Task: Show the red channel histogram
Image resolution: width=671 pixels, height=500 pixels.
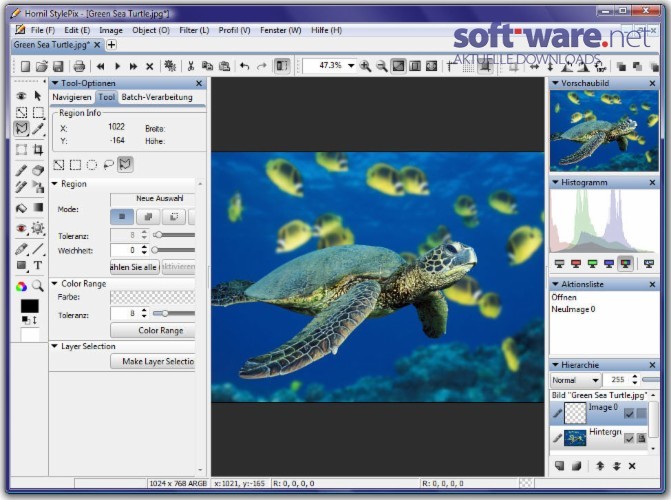Action: tap(576, 264)
